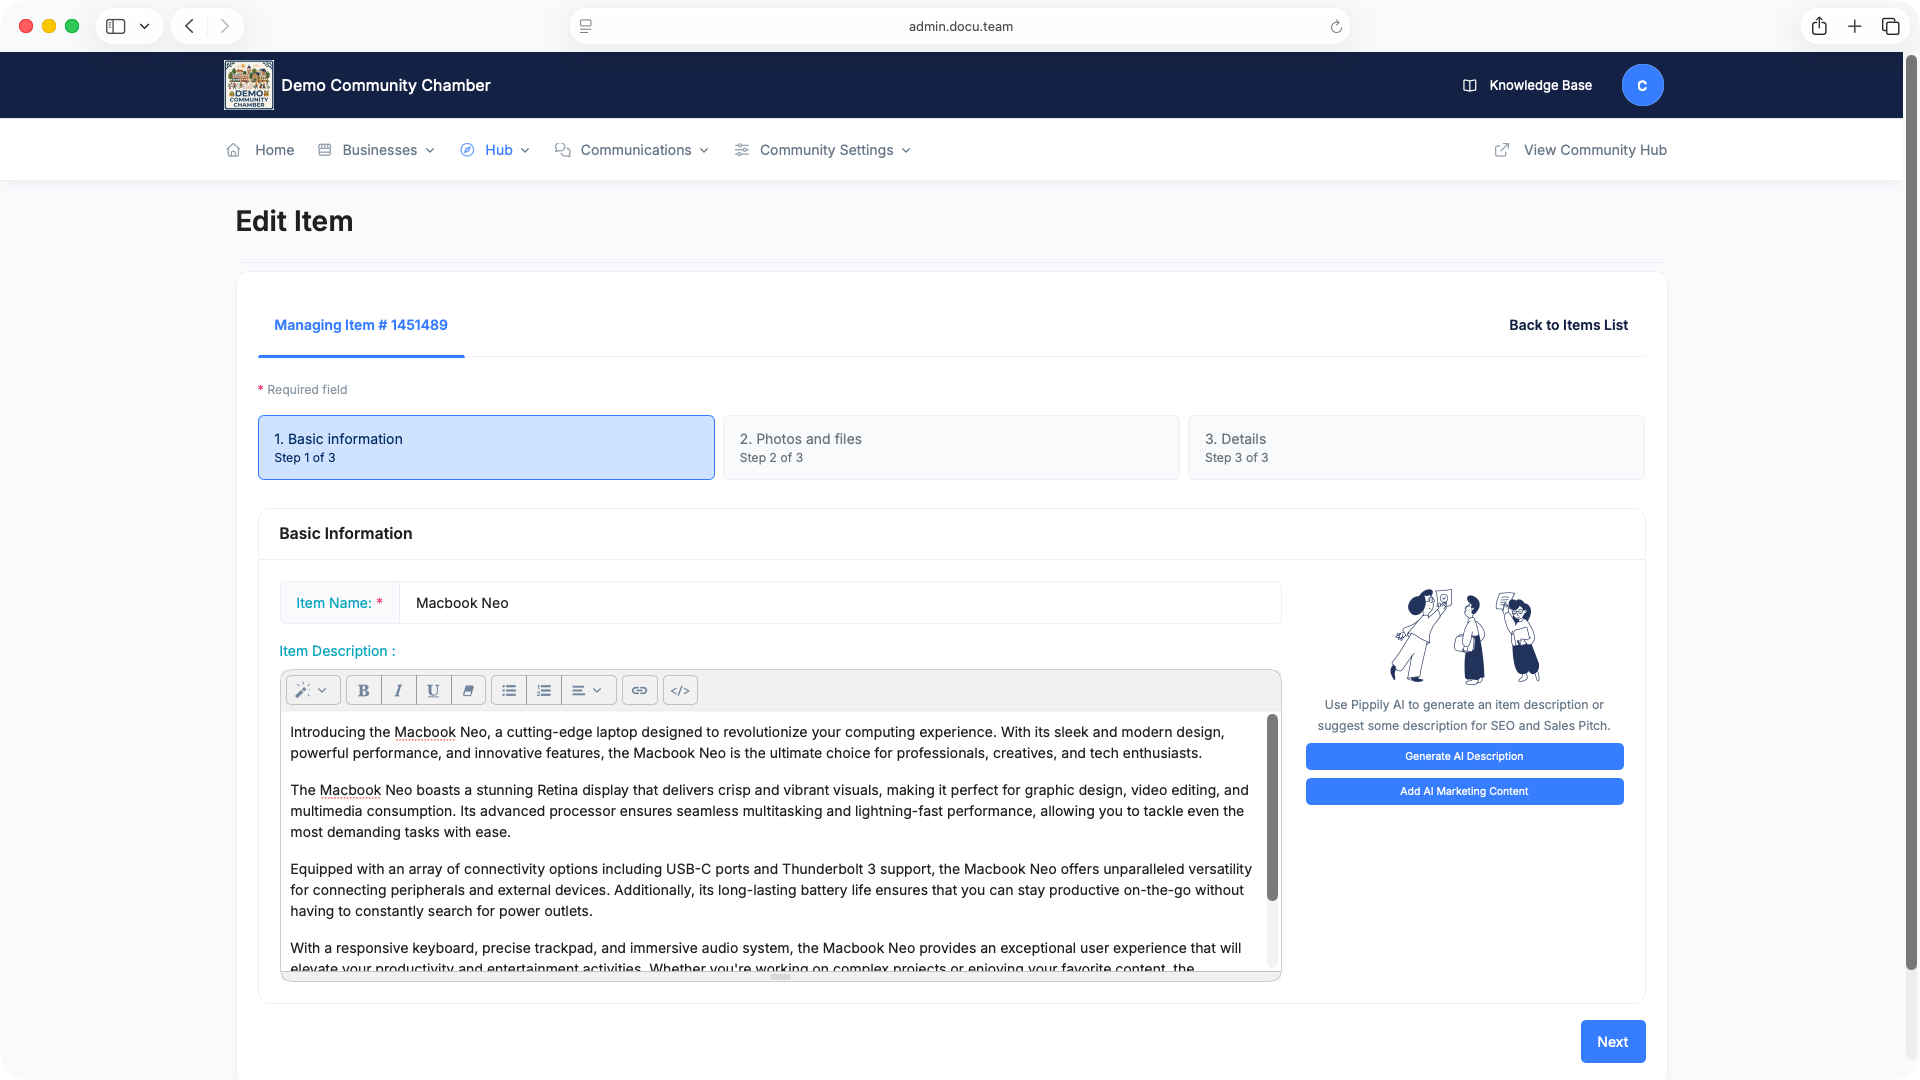Toggle bold formatting in description editor

[x=364, y=690]
